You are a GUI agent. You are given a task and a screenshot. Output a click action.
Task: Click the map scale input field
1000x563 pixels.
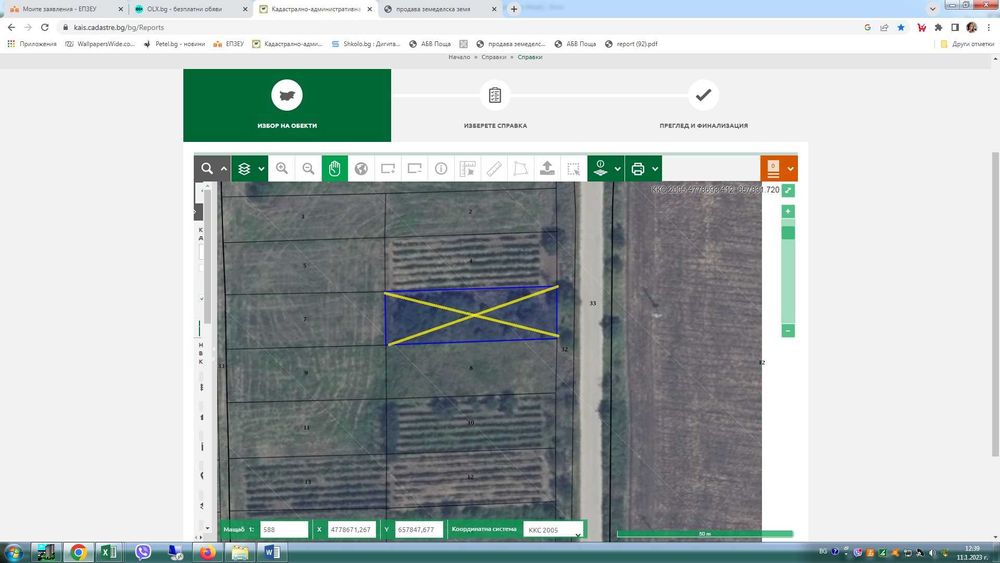pos(284,530)
